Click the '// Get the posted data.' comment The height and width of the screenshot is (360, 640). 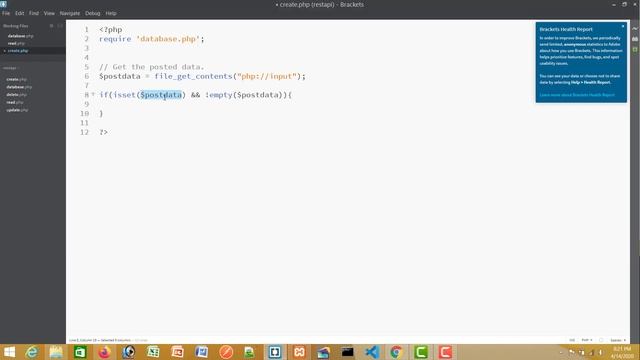[x=151, y=67]
